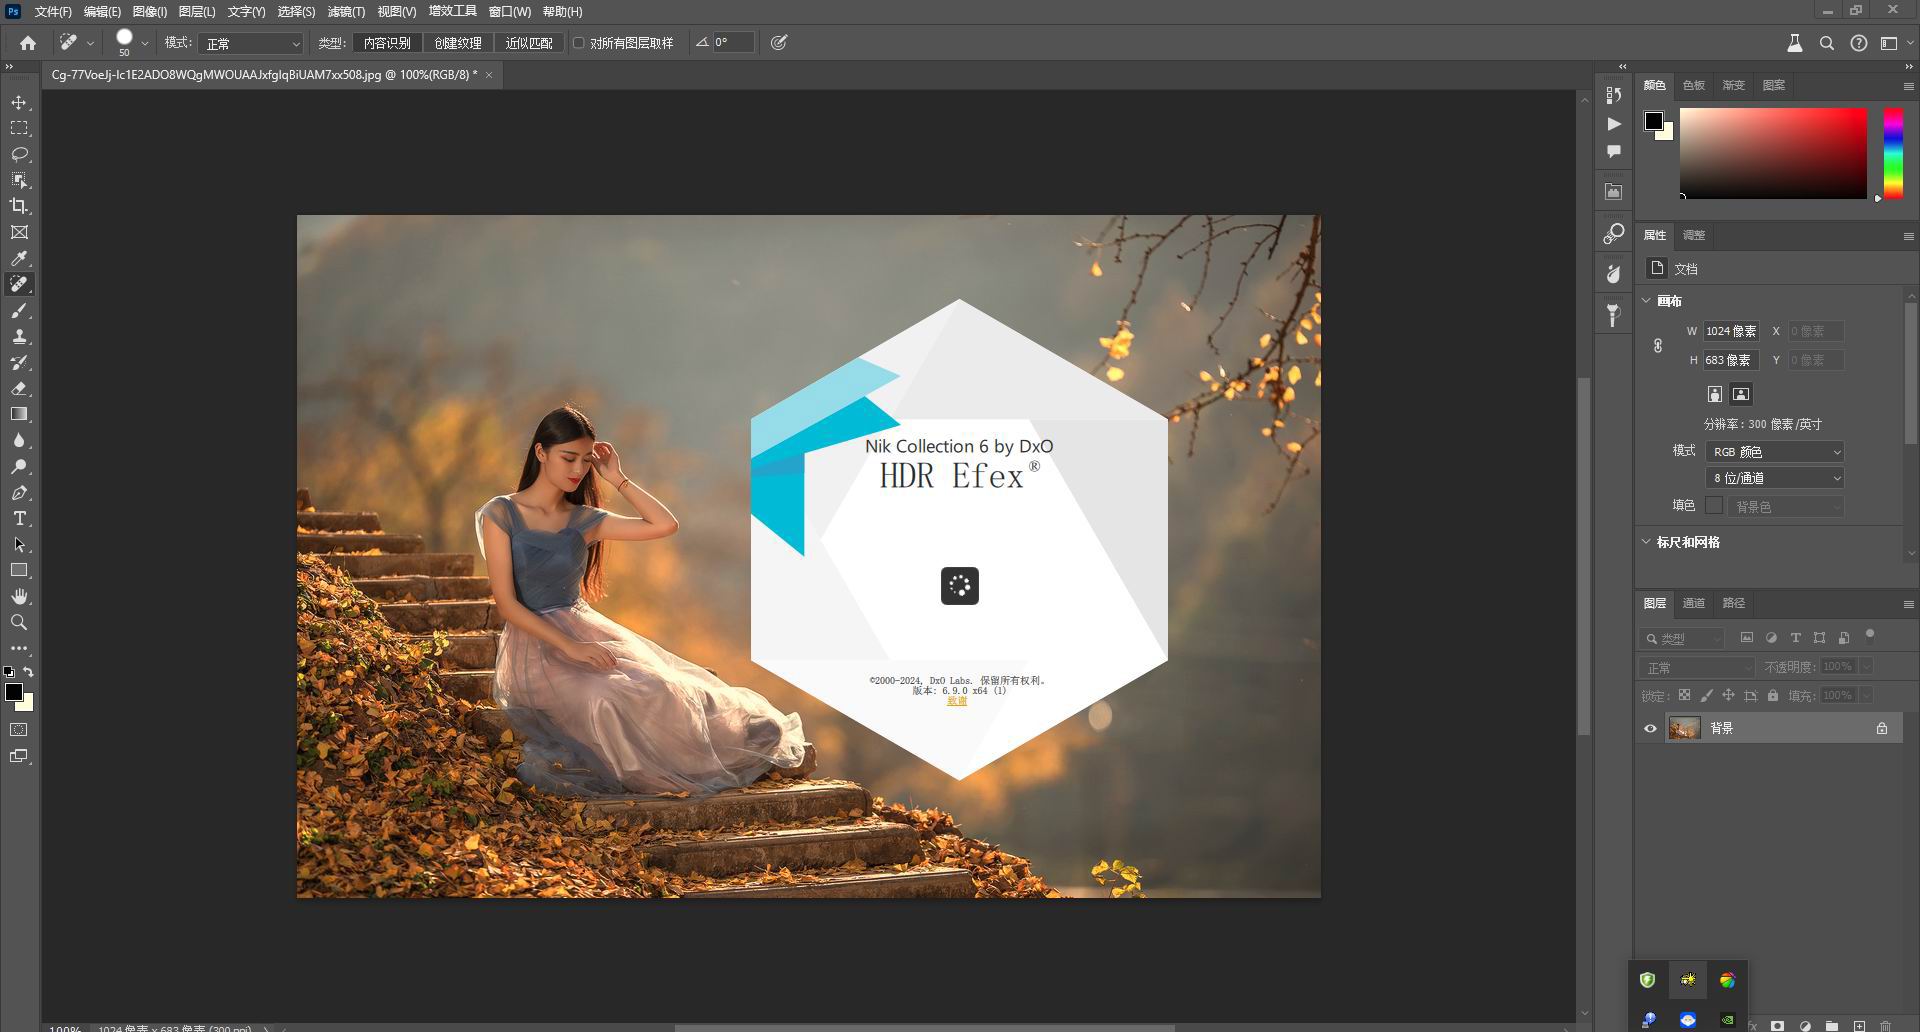Select the Spot Healing Brush tool
Viewport: 1920px width, 1032px height.
pos(19,284)
